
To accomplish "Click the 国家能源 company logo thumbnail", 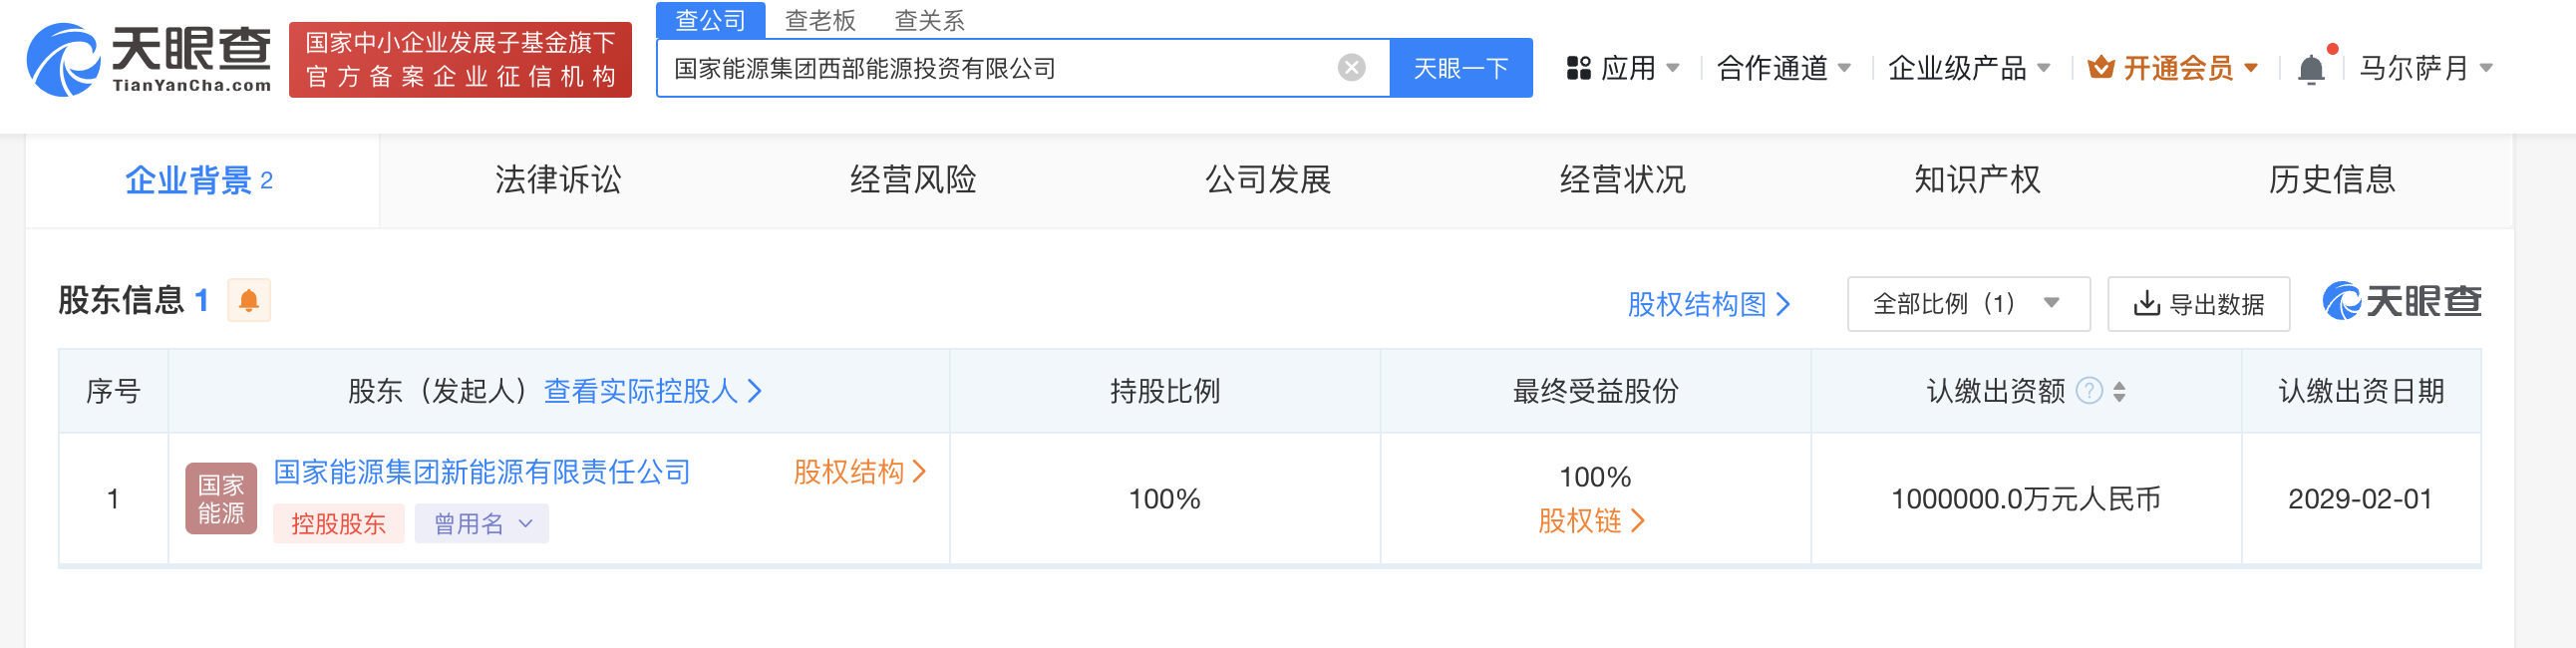I will pyautogui.click(x=221, y=499).
